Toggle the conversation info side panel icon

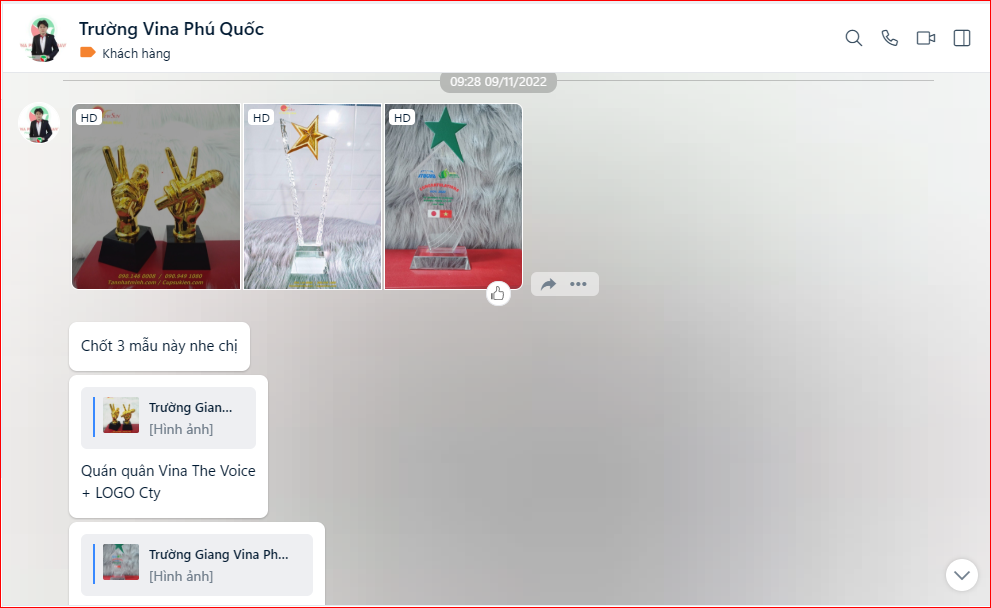click(962, 38)
